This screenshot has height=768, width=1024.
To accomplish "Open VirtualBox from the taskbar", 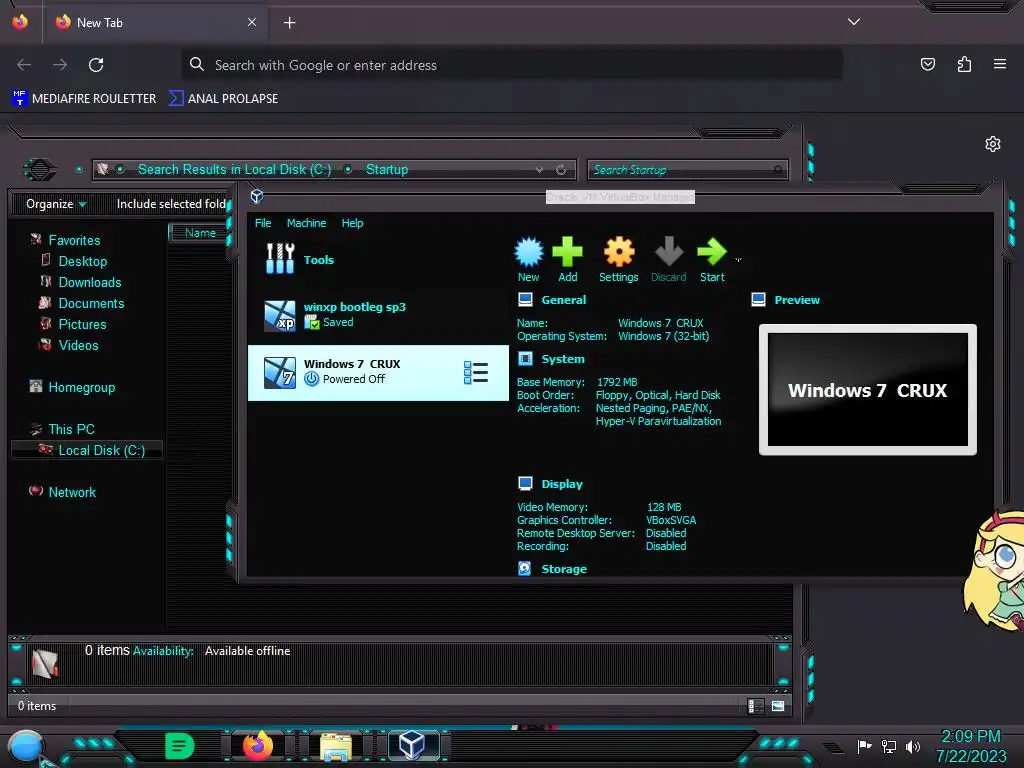I will click(412, 745).
